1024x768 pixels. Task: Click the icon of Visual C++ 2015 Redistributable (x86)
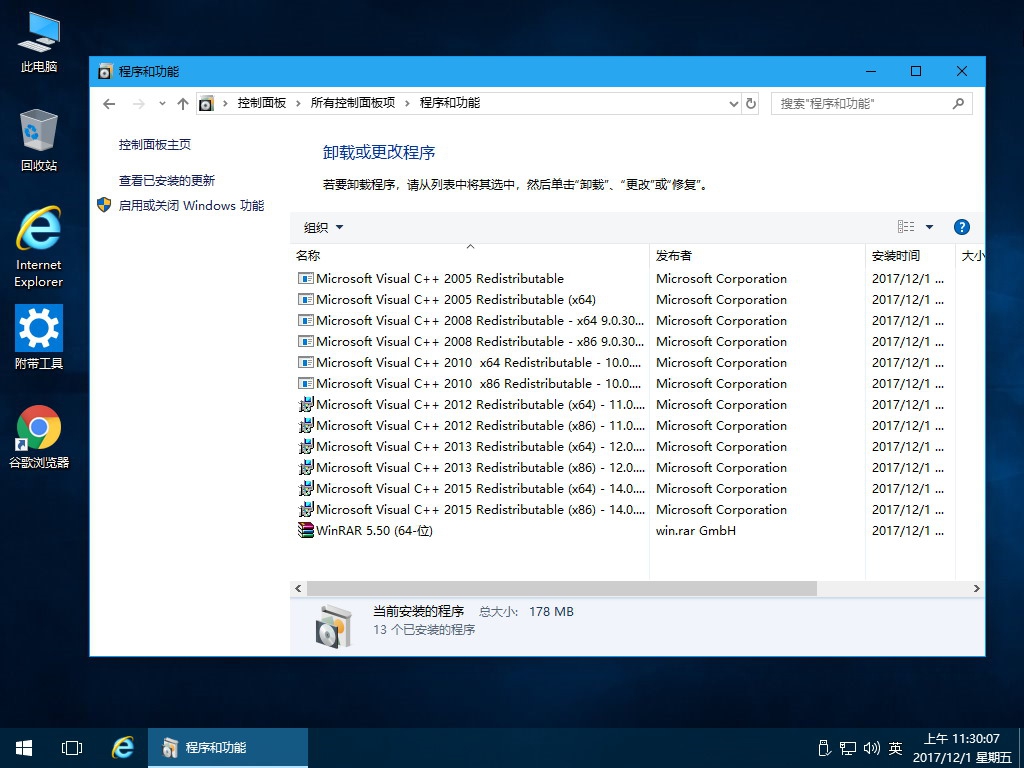[x=306, y=509]
